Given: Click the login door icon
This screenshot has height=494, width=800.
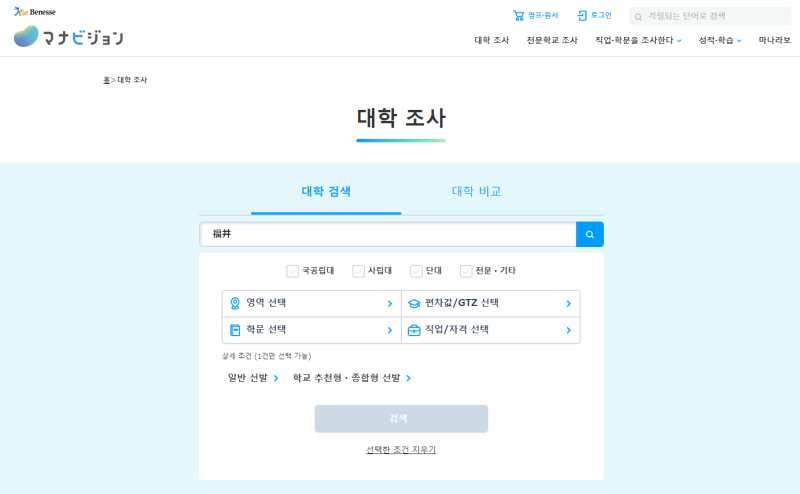Looking at the screenshot, I should tap(582, 16).
